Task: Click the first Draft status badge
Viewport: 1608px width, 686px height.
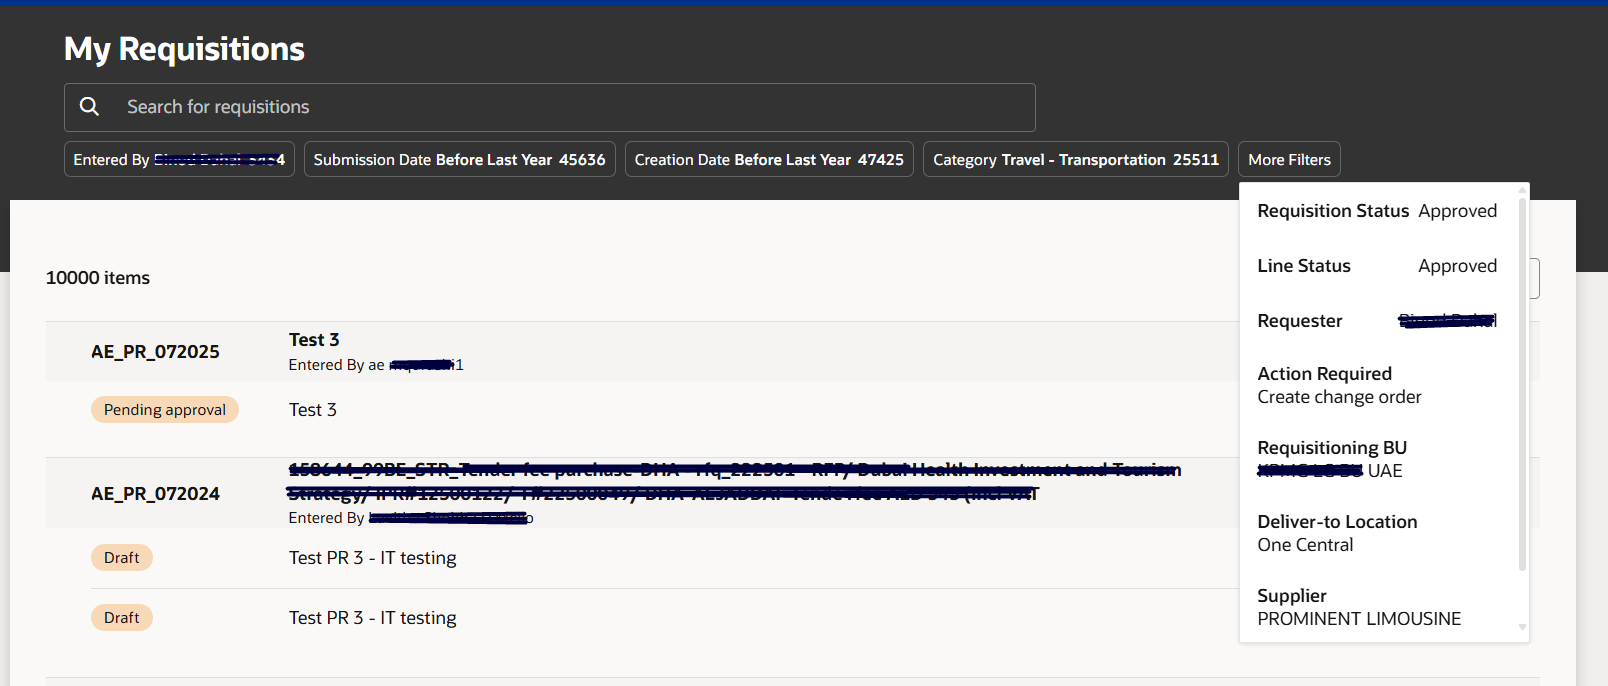Action: tap(122, 558)
